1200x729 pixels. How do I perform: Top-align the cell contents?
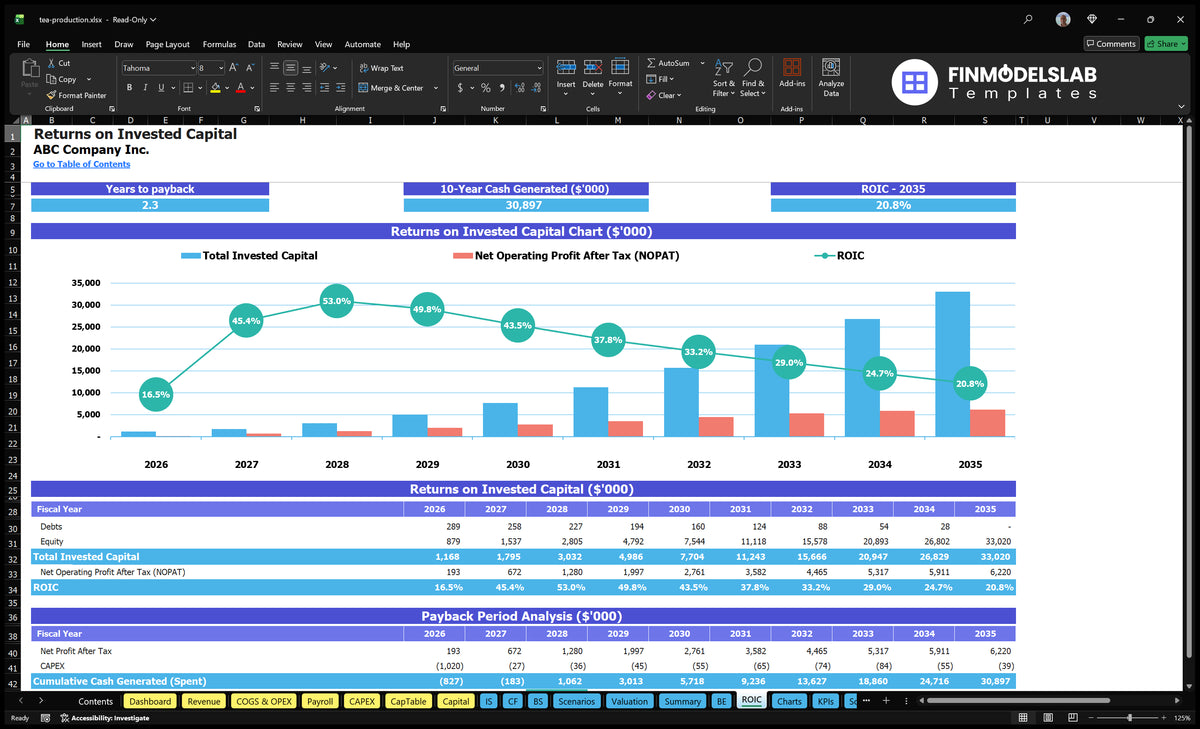274,68
